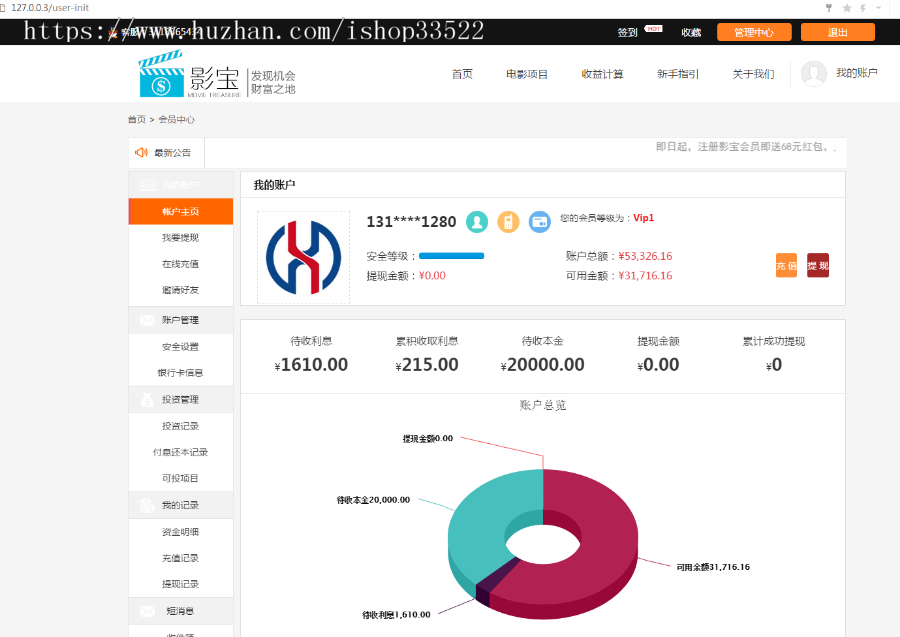
Task: Click the orange 充值 button
Action: [x=786, y=265]
